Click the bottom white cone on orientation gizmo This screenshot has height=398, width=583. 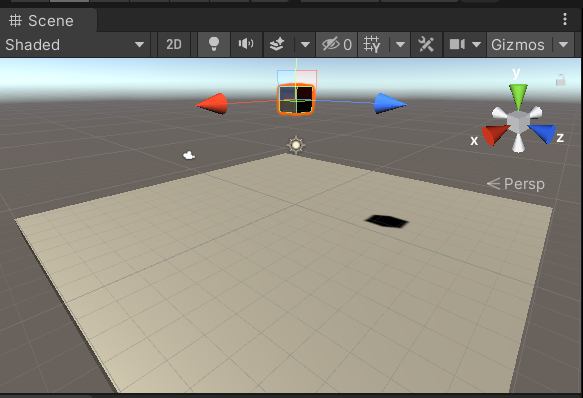518,144
